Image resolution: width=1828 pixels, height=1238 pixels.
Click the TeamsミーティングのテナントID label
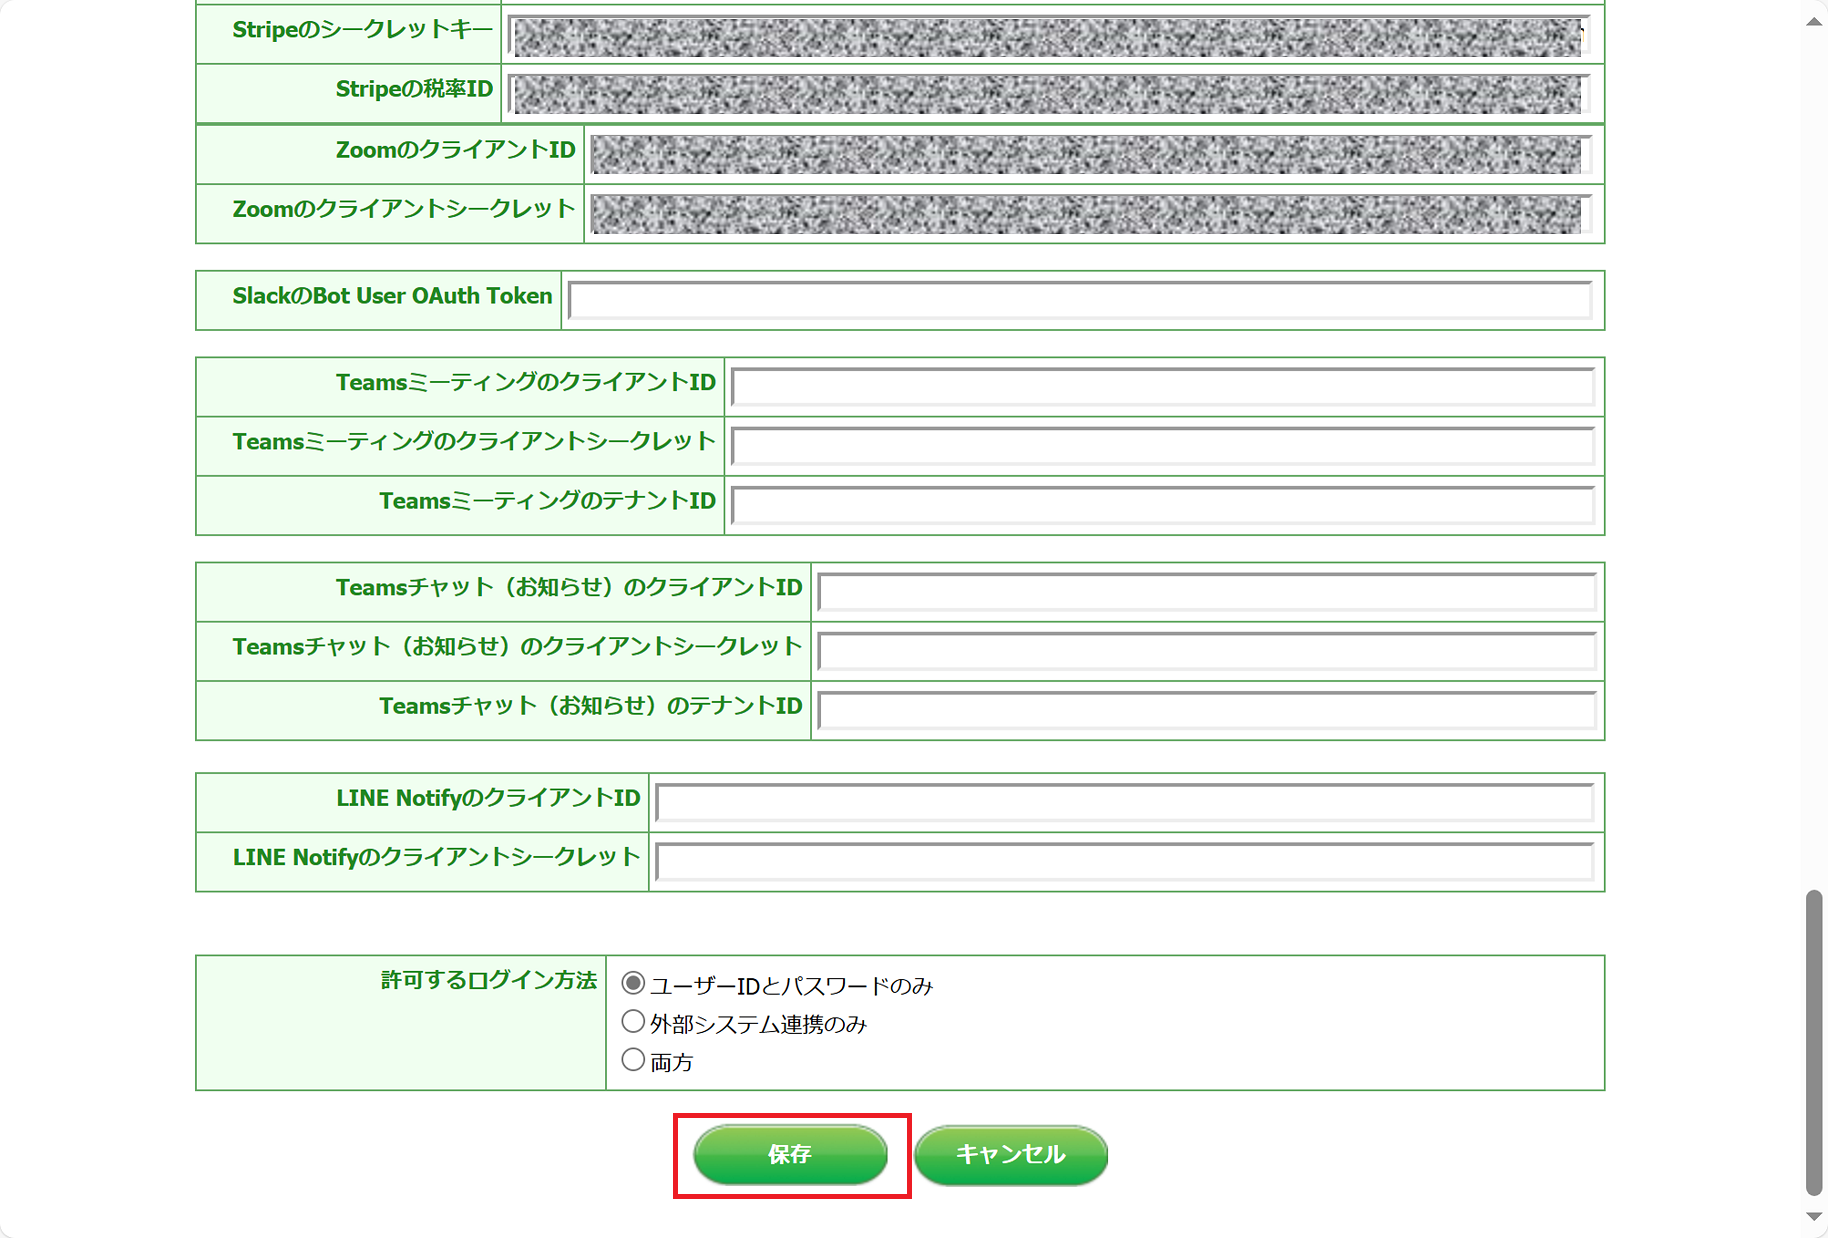(548, 501)
